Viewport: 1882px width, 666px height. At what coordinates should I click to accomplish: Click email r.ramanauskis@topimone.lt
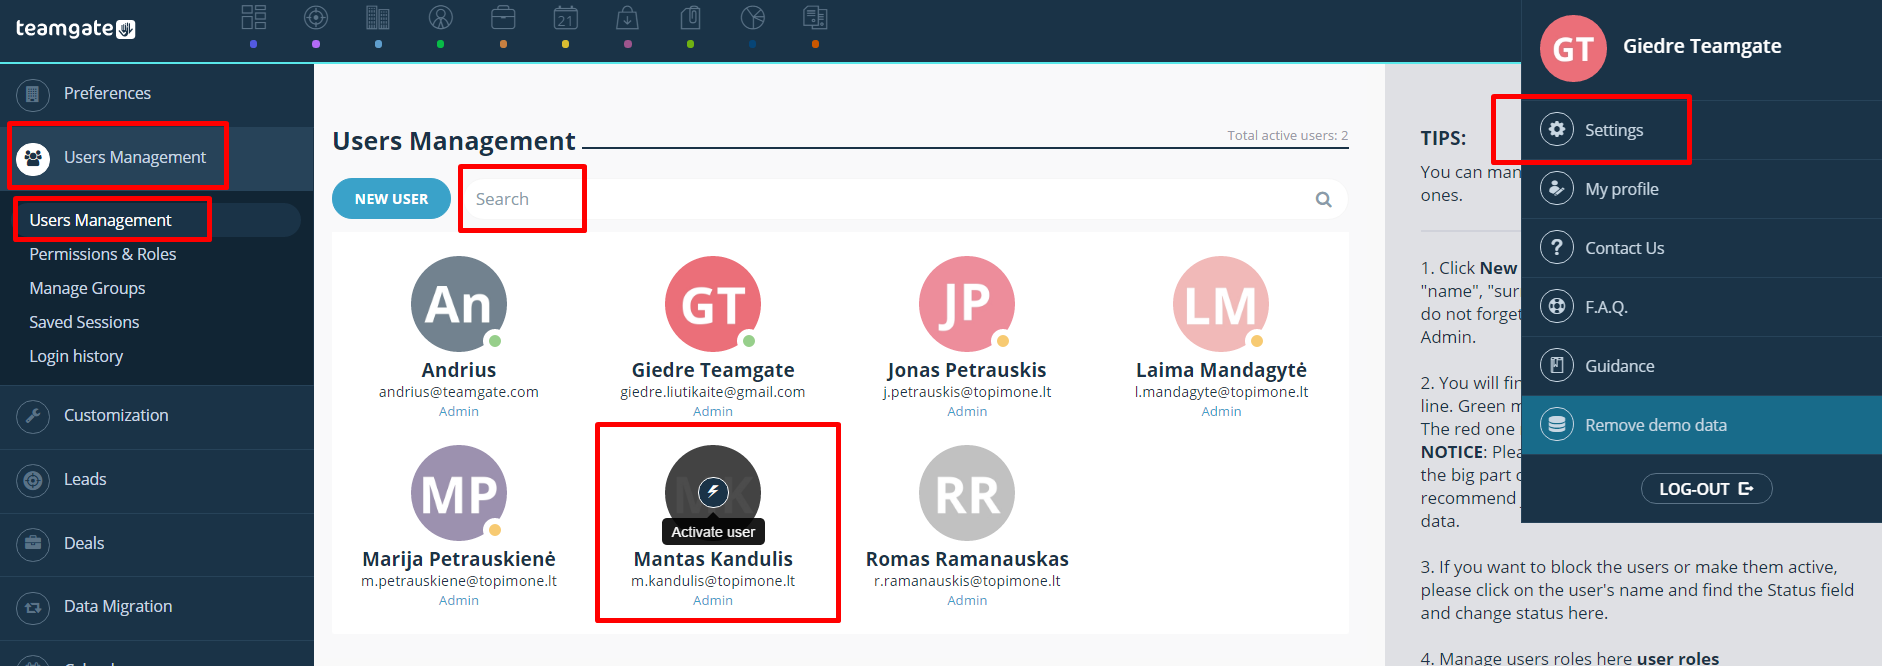click(x=967, y=581)
